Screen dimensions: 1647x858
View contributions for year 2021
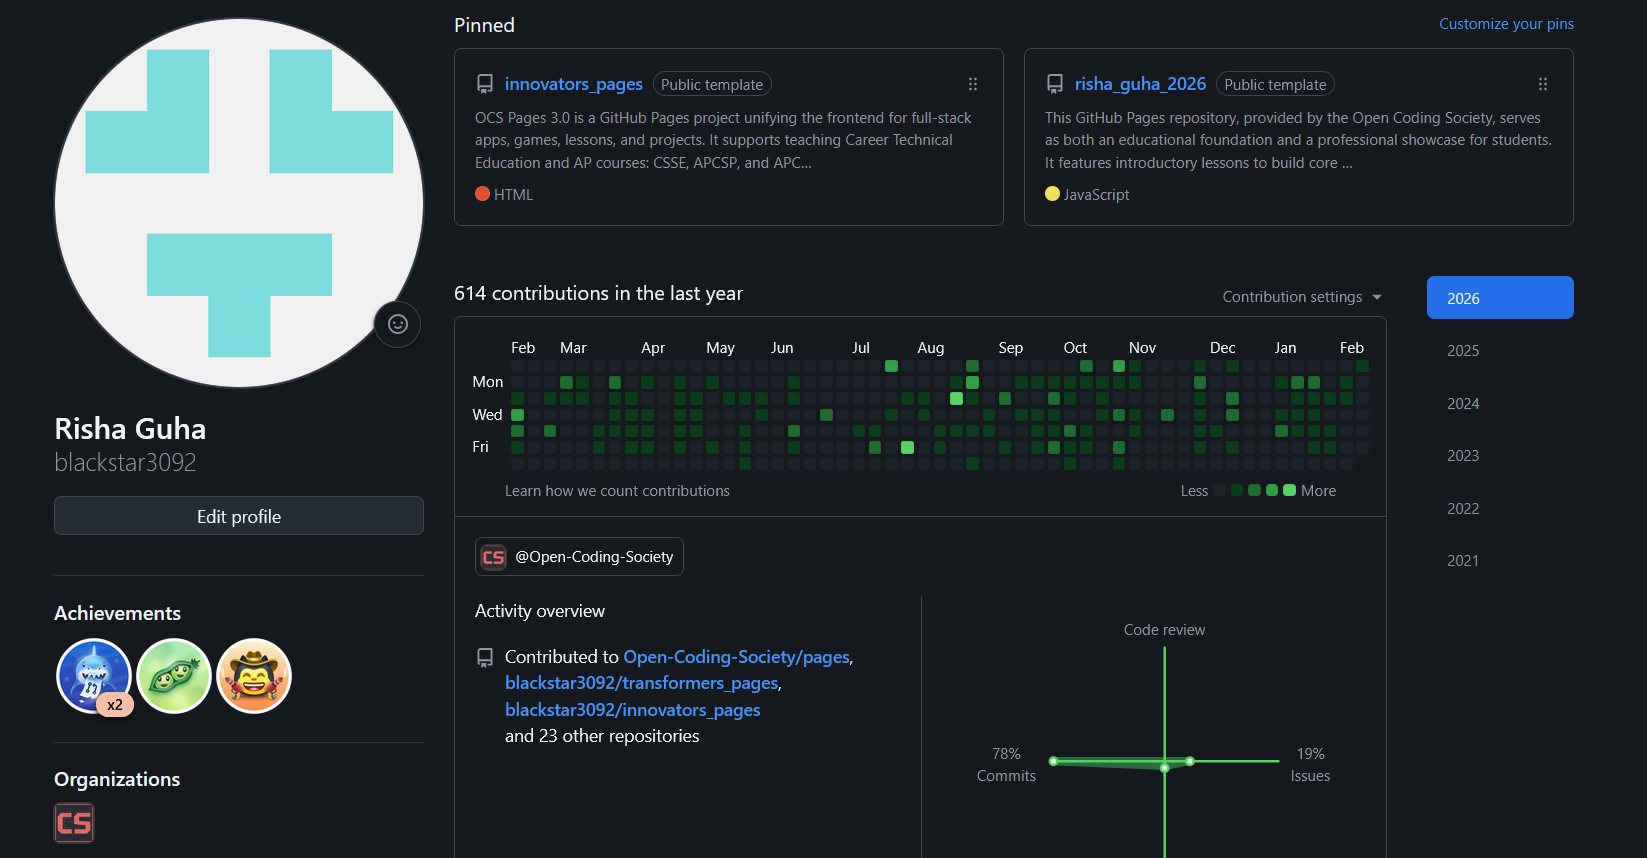pos(1463,561)
